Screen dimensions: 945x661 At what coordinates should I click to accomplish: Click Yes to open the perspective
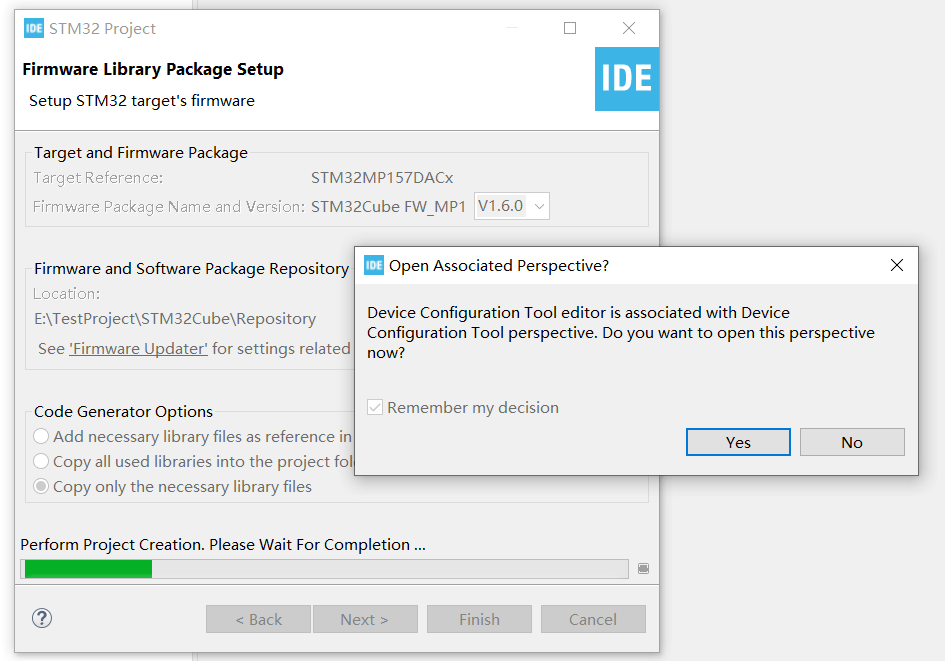click(738, 442)
